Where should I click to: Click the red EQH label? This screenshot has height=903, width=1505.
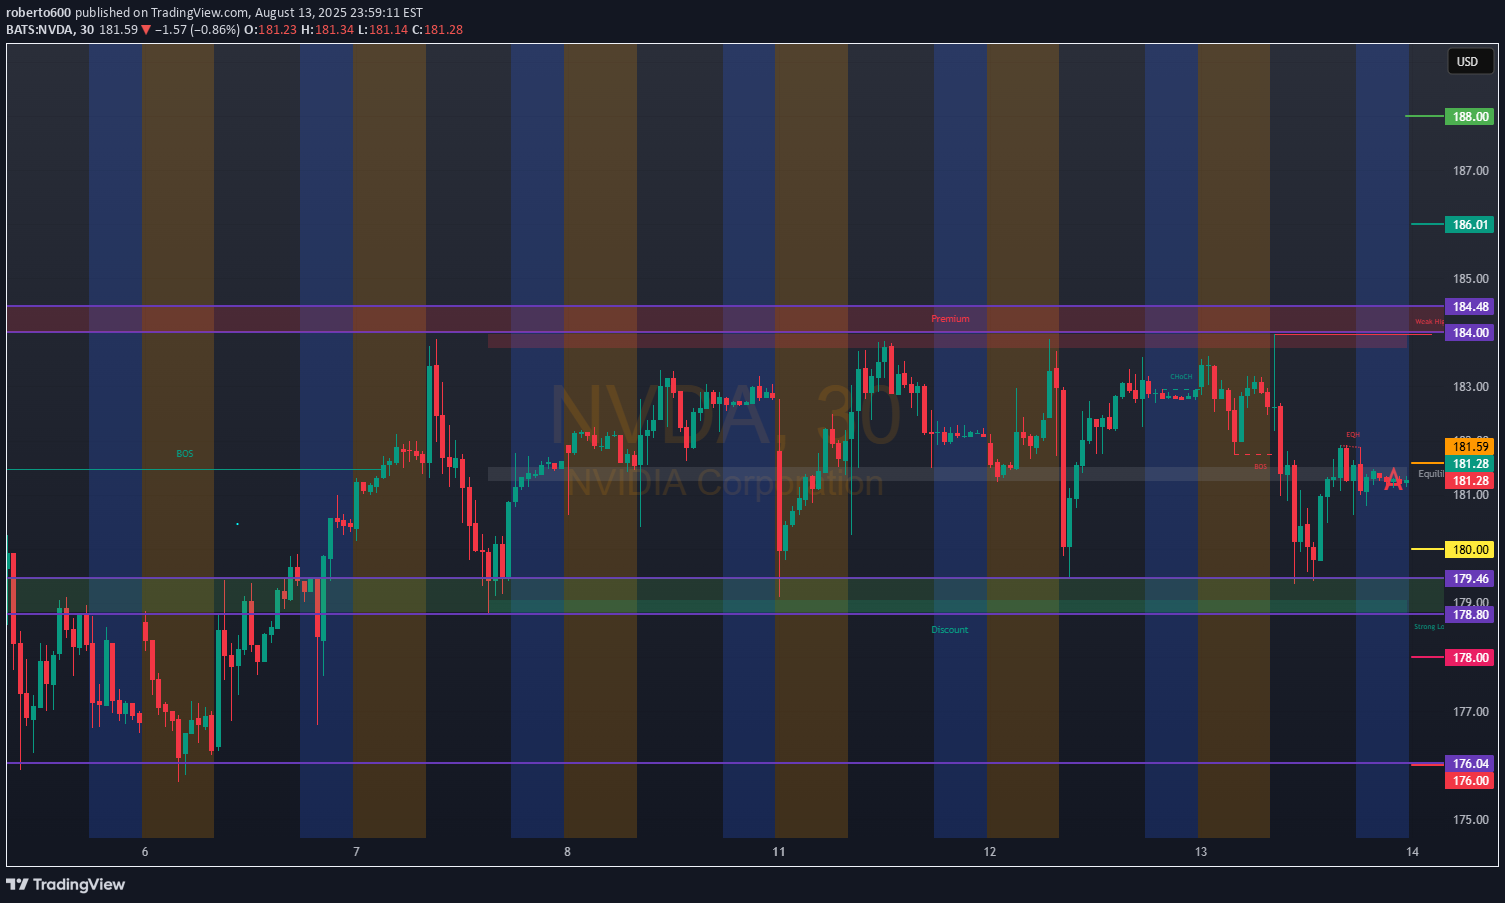point(1353,435)
